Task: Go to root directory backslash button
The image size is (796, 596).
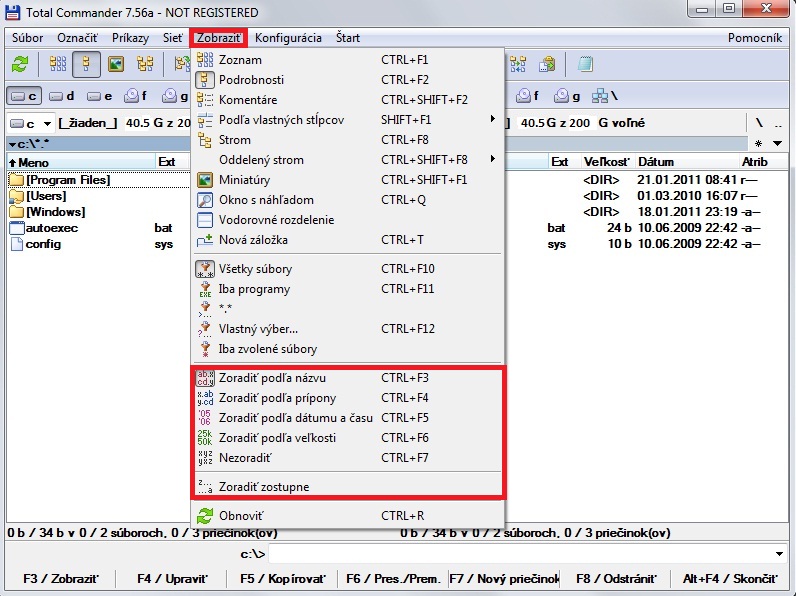Action: pos(759,123)
